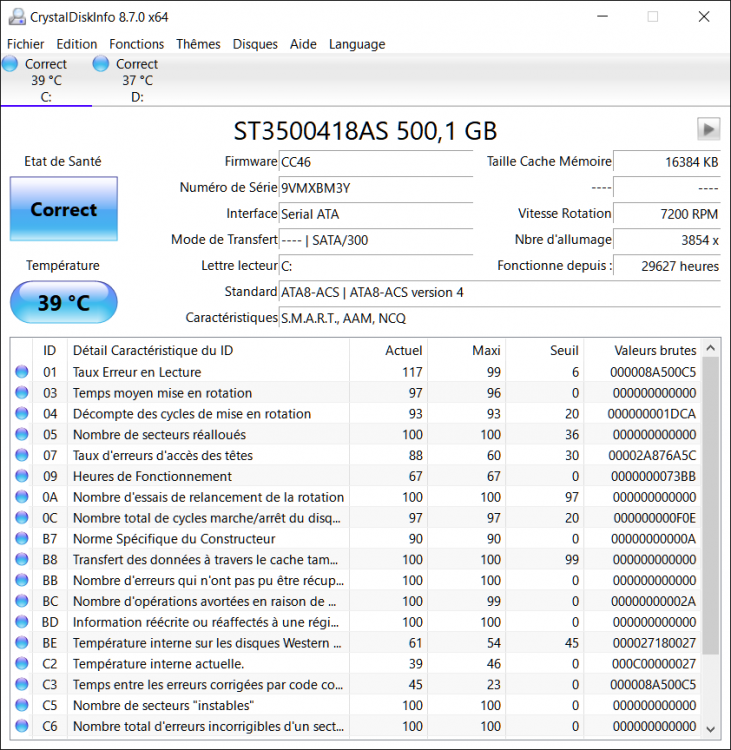This screenshot has height=750, width=731.
Task: Open the Language menu
Action: pyautogui.click(x=357, y=44)
